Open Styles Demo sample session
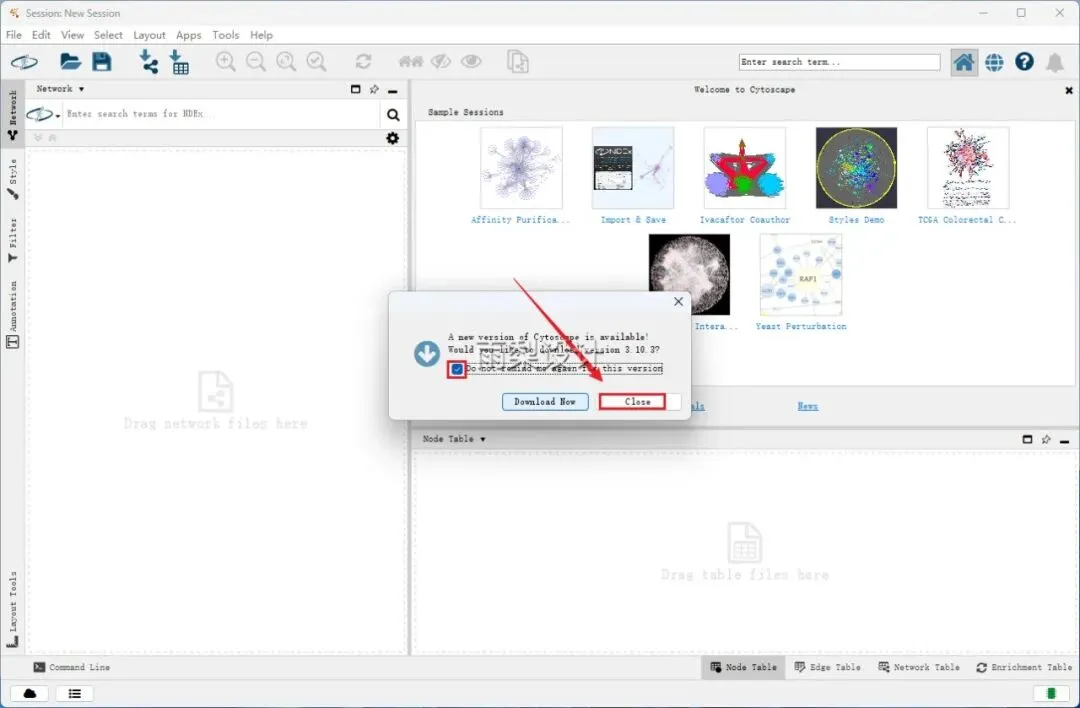 pos(856,176)
